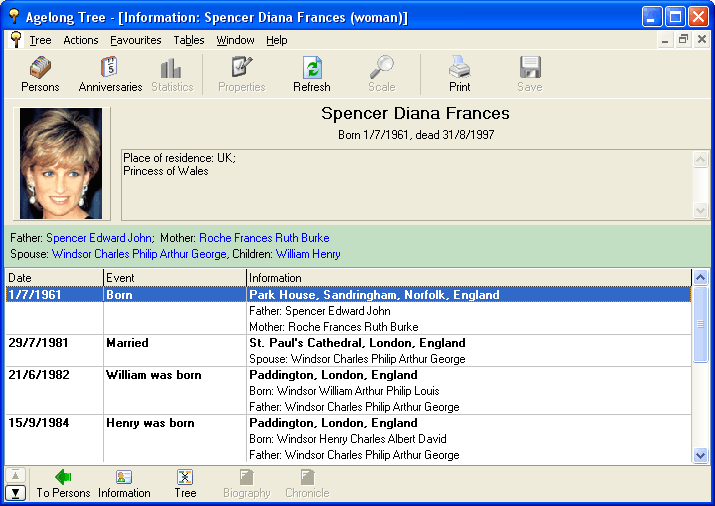
Task: Click the 'William was born' event cell
Action: (x=175, y=375)
